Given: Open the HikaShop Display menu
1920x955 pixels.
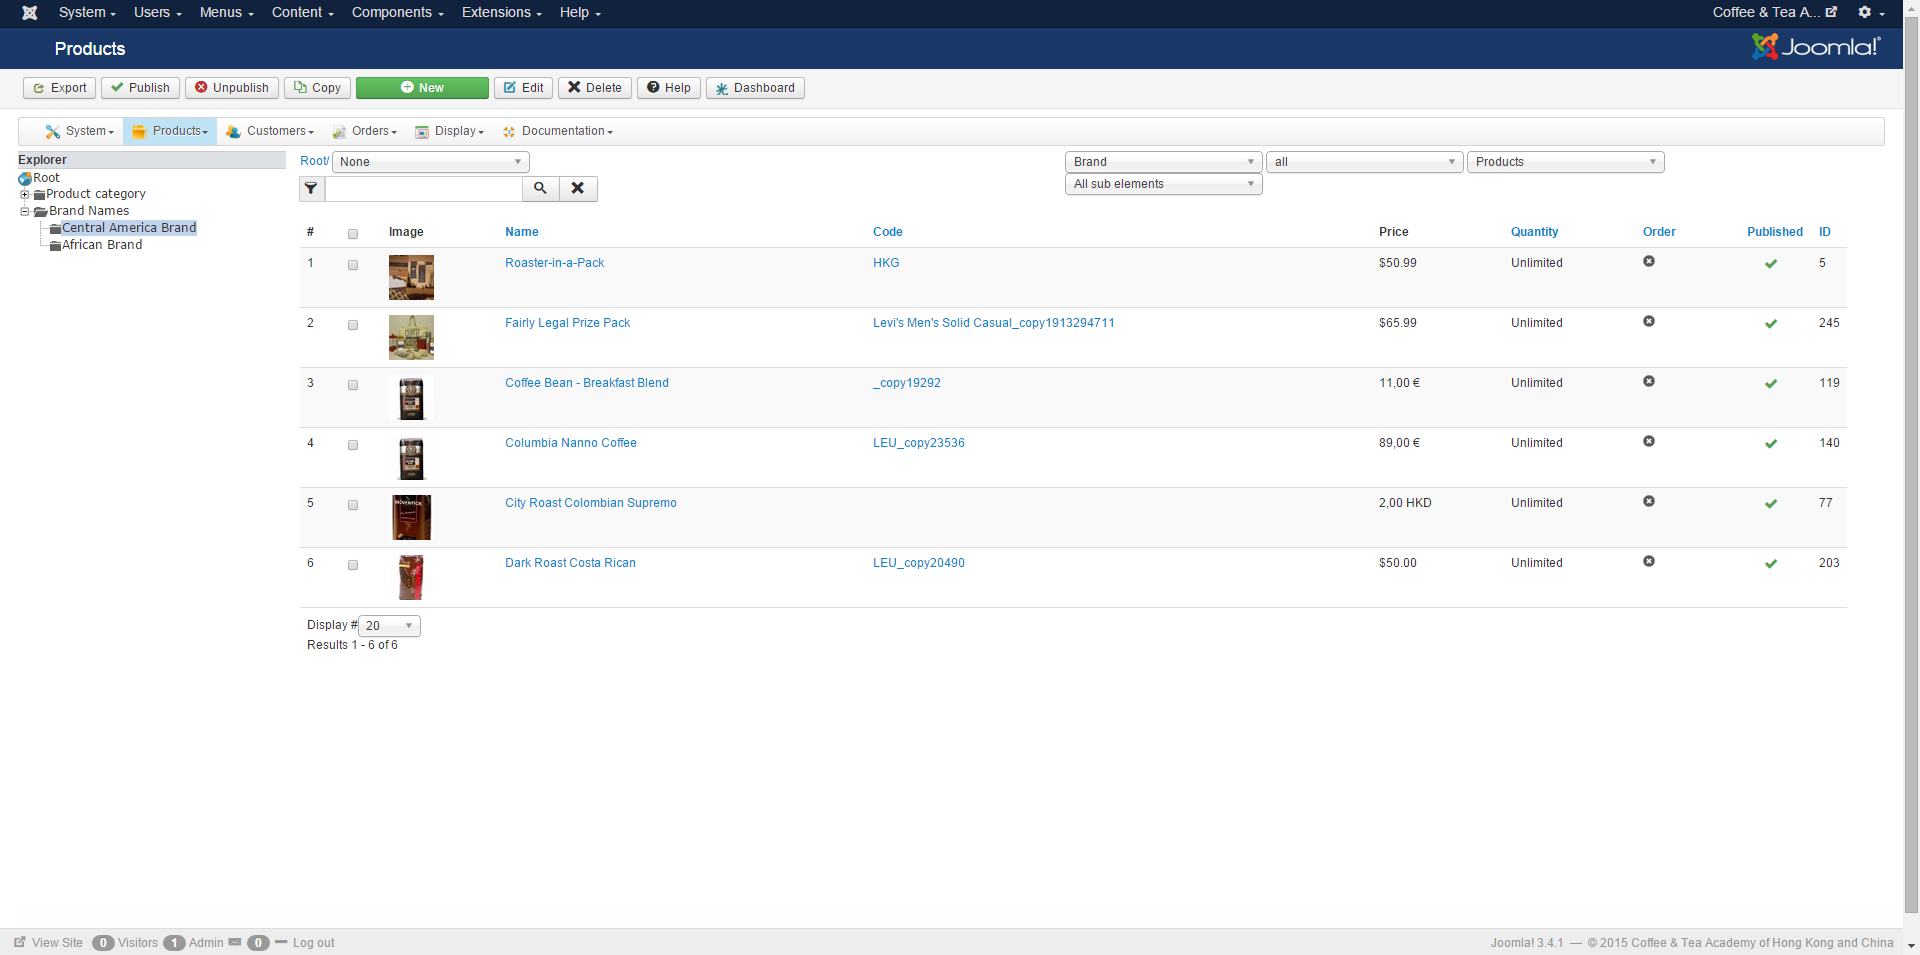Looking at the screenshot, I should tap(450, 131).
